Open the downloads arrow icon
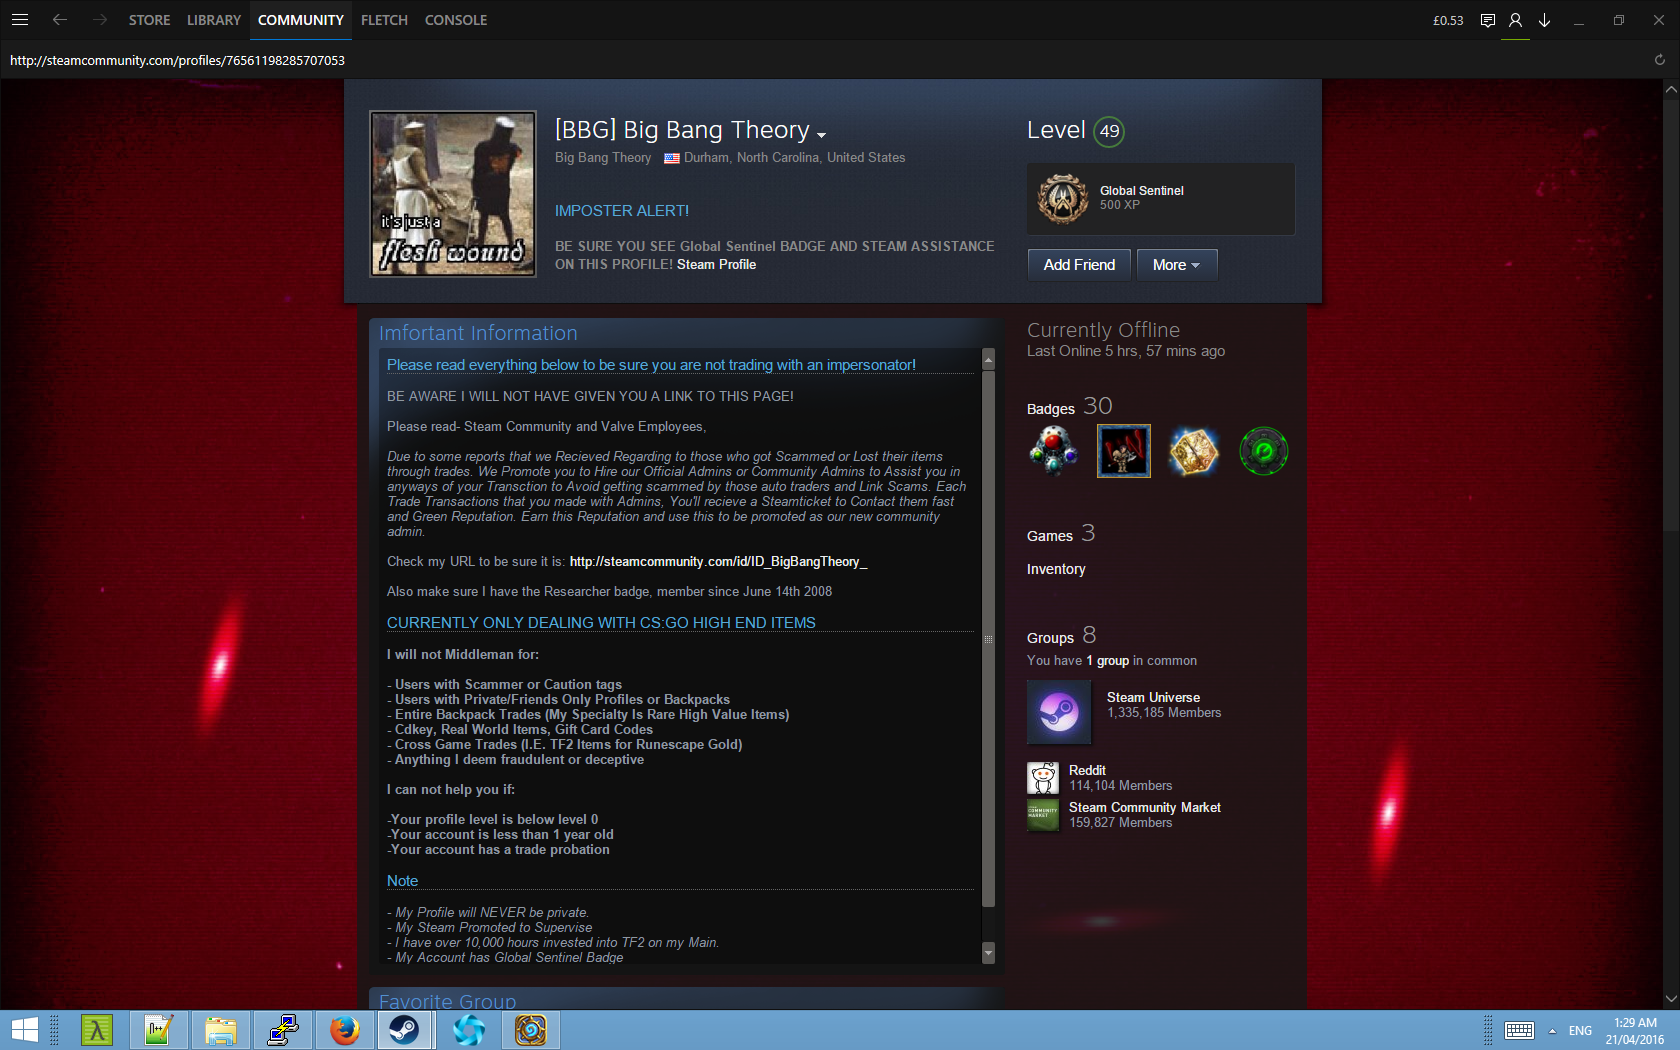1680x1050 pixels. click(1545, 20)
